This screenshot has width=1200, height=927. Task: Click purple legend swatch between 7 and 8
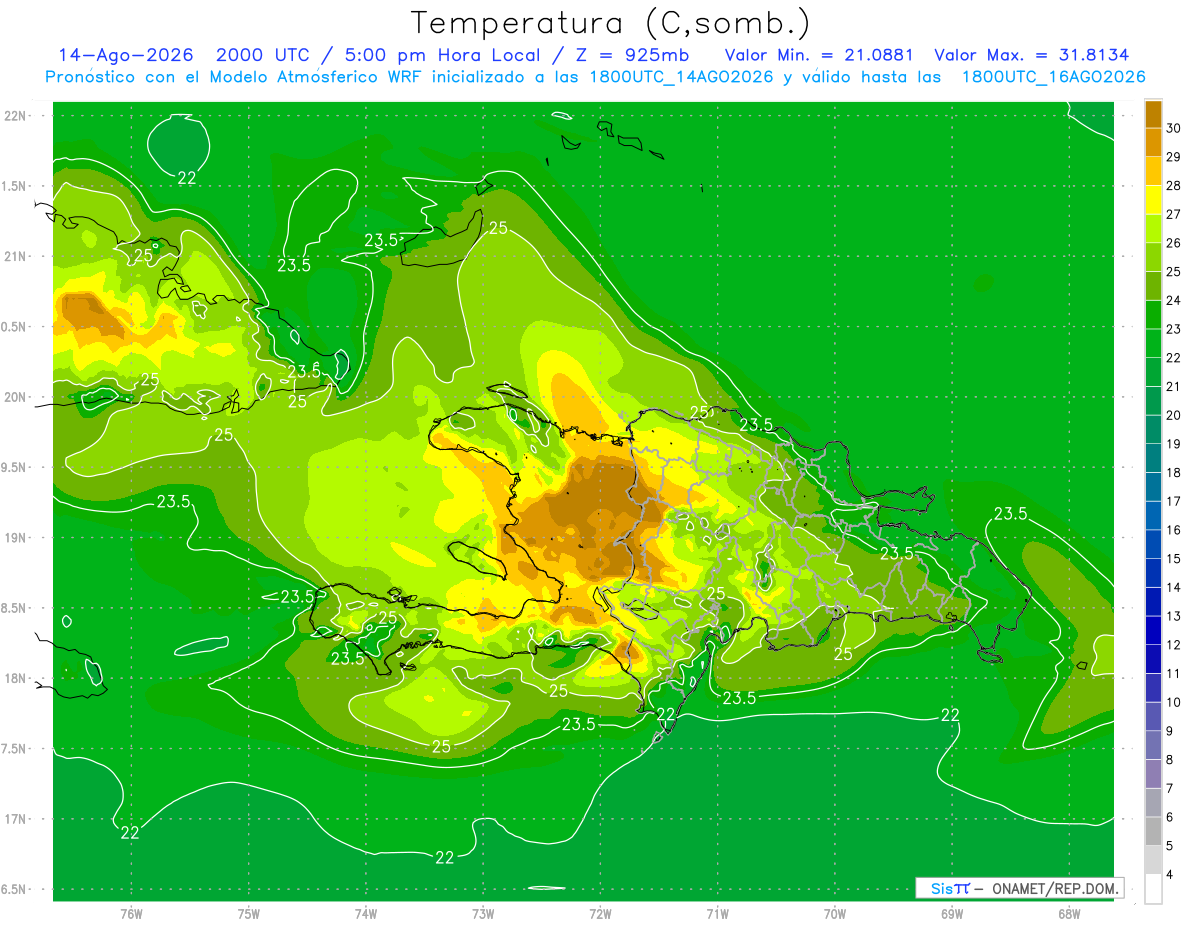click(x=1154, y=774)
